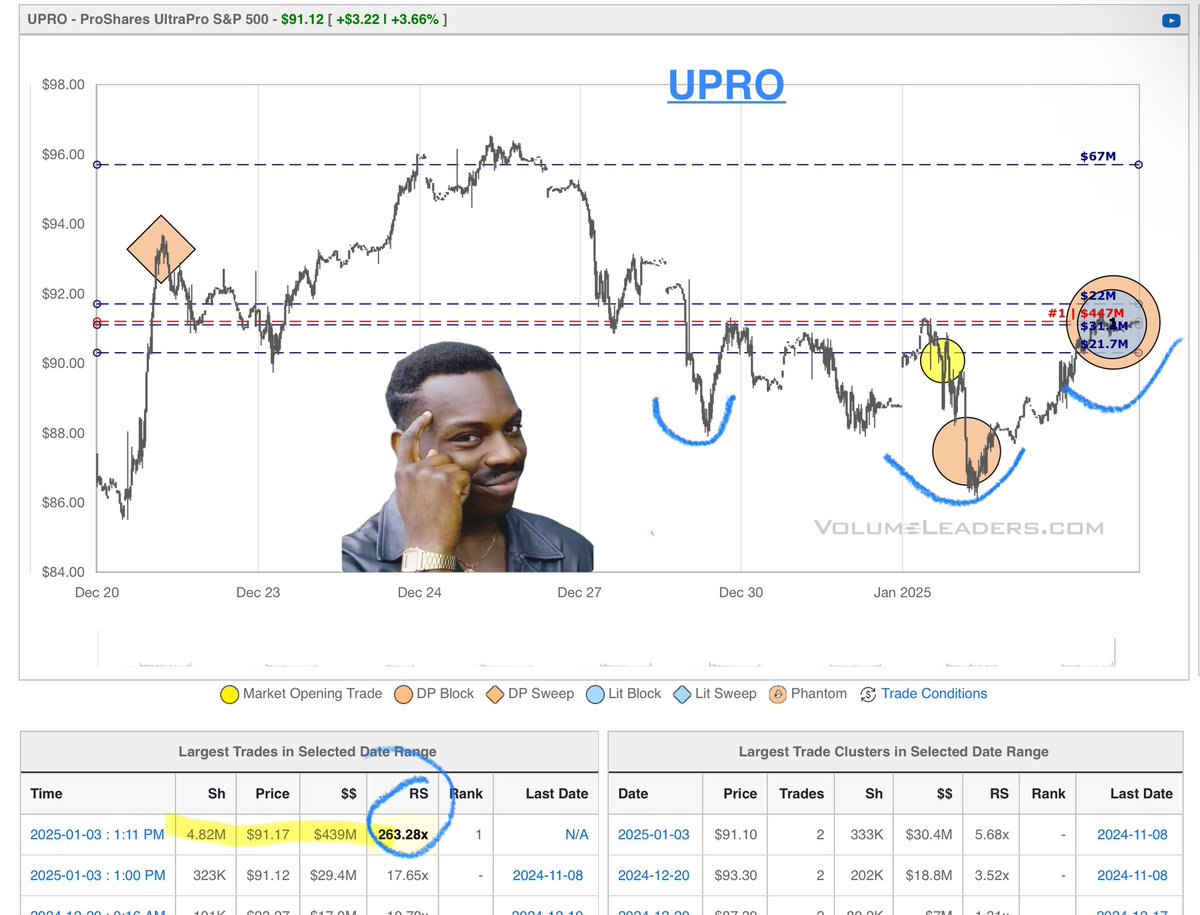This screenshot has height=915, width=1200.
Task: Click the 5.68x cluster RS value
Action: (993, 834)
